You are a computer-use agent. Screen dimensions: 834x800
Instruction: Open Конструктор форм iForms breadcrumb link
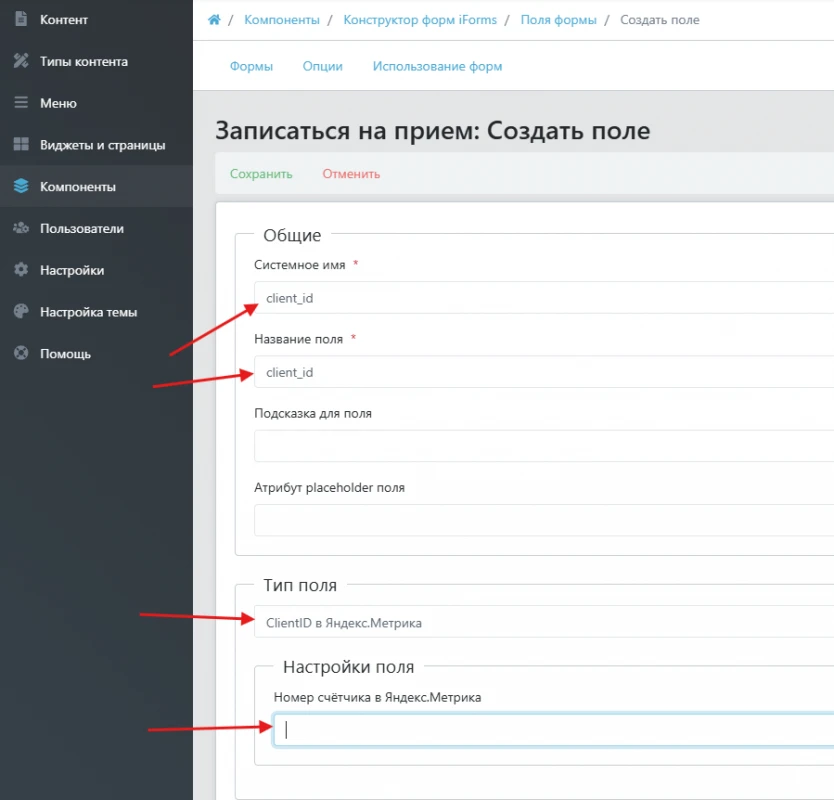click(420, 20)
